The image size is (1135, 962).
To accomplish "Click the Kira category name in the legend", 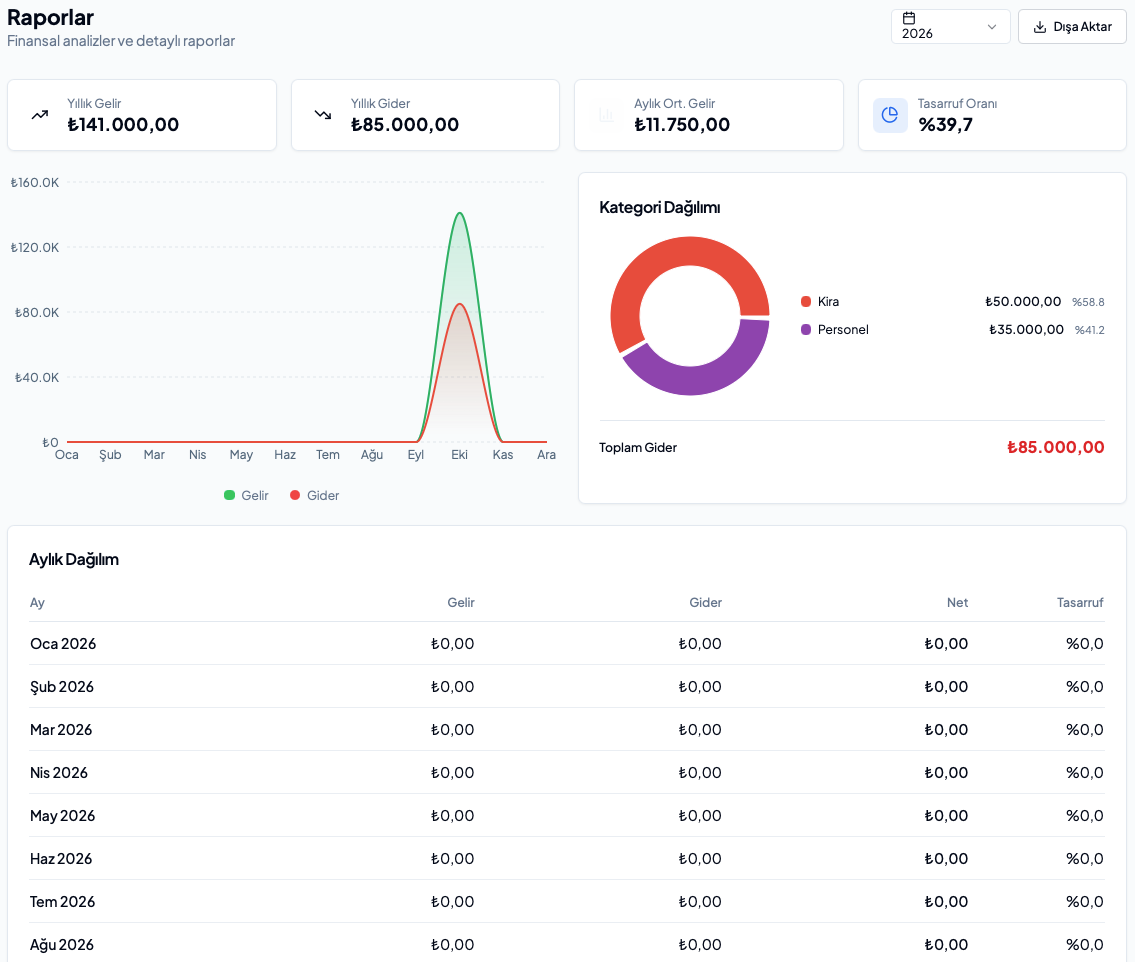I will point(828,302).
